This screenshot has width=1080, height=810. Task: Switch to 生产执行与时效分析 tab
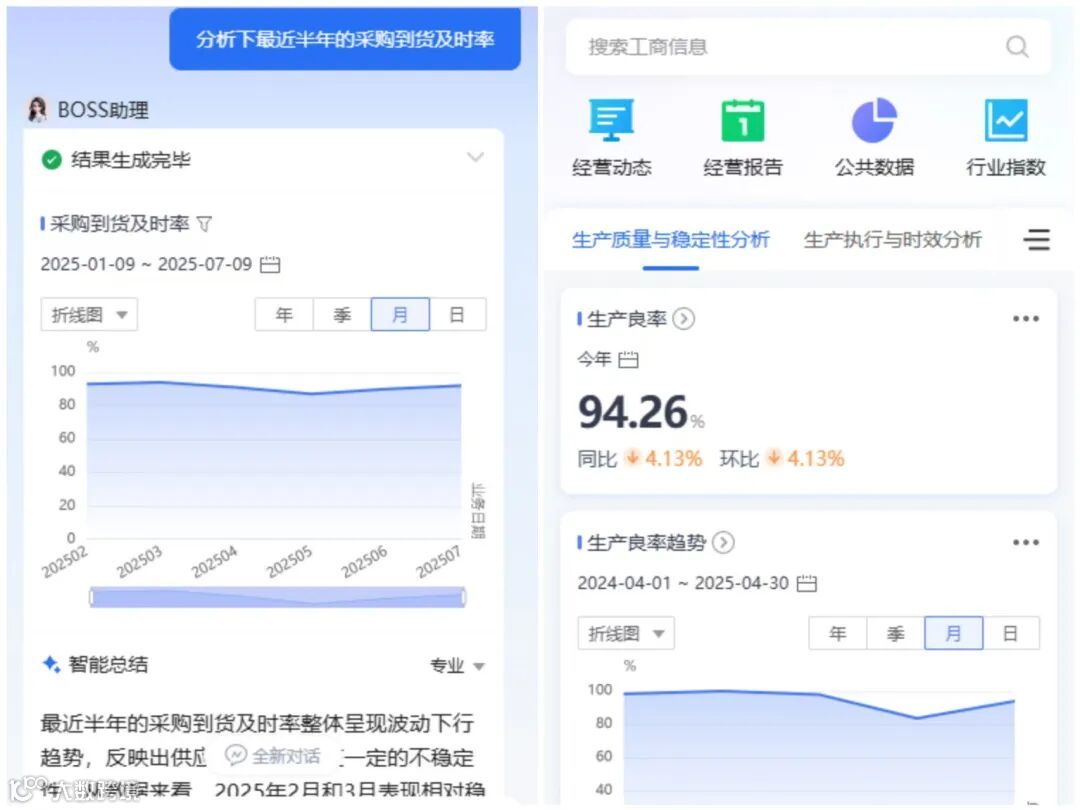click(893, 240)
